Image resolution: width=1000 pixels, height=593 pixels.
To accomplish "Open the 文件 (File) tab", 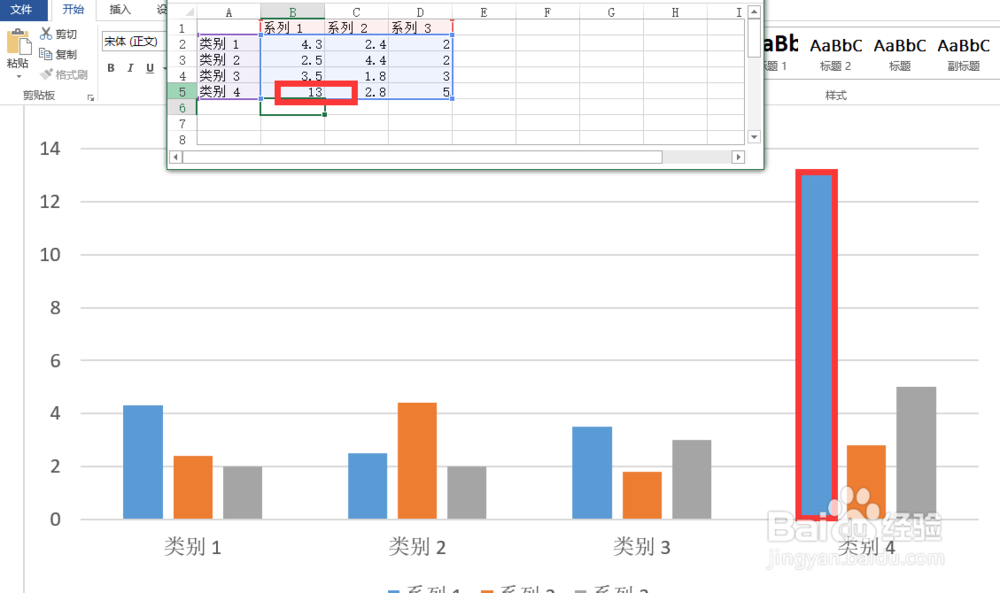I will point(23,10).
